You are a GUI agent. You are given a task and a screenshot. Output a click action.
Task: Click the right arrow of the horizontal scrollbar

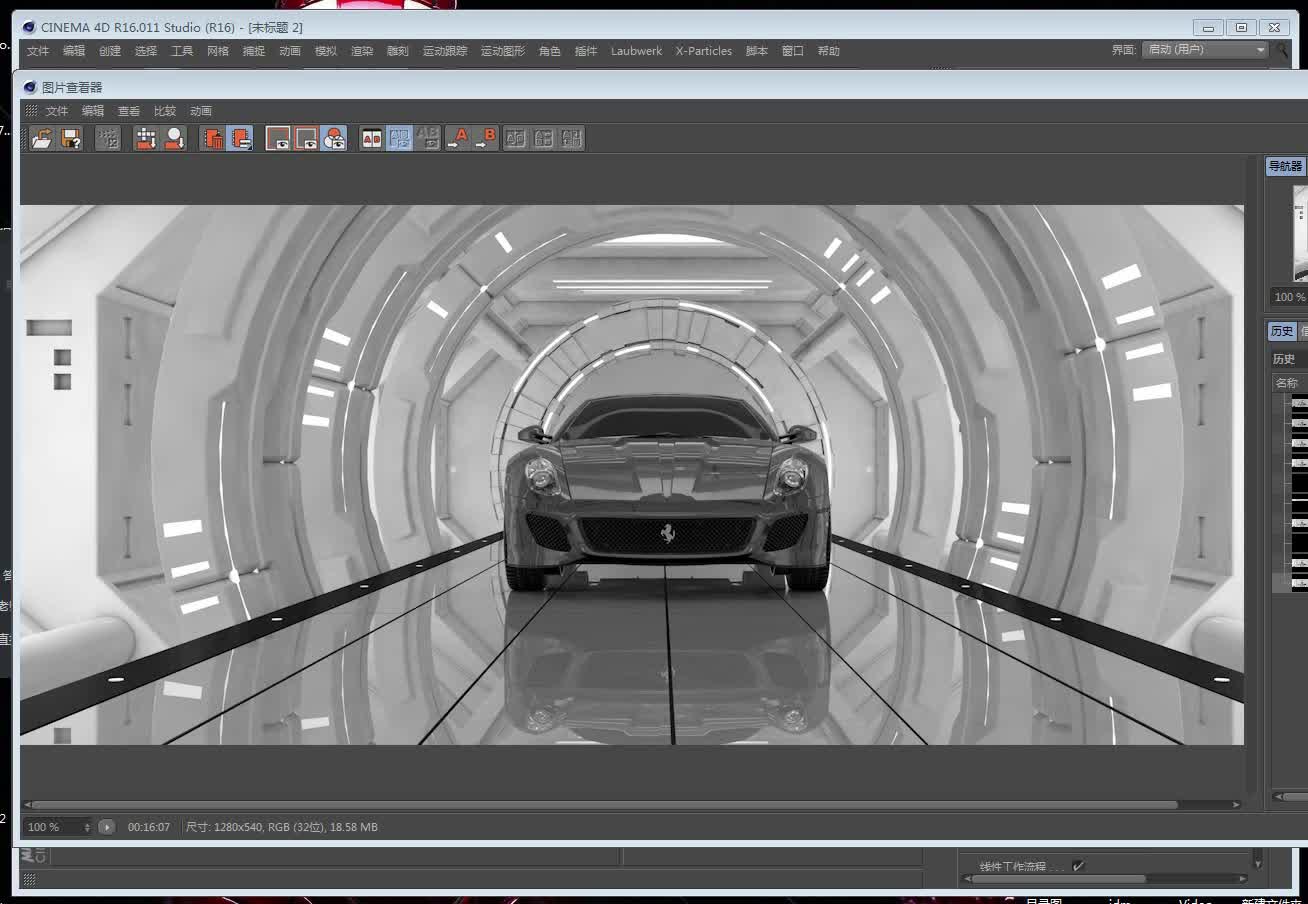[x=1237, y=804]
